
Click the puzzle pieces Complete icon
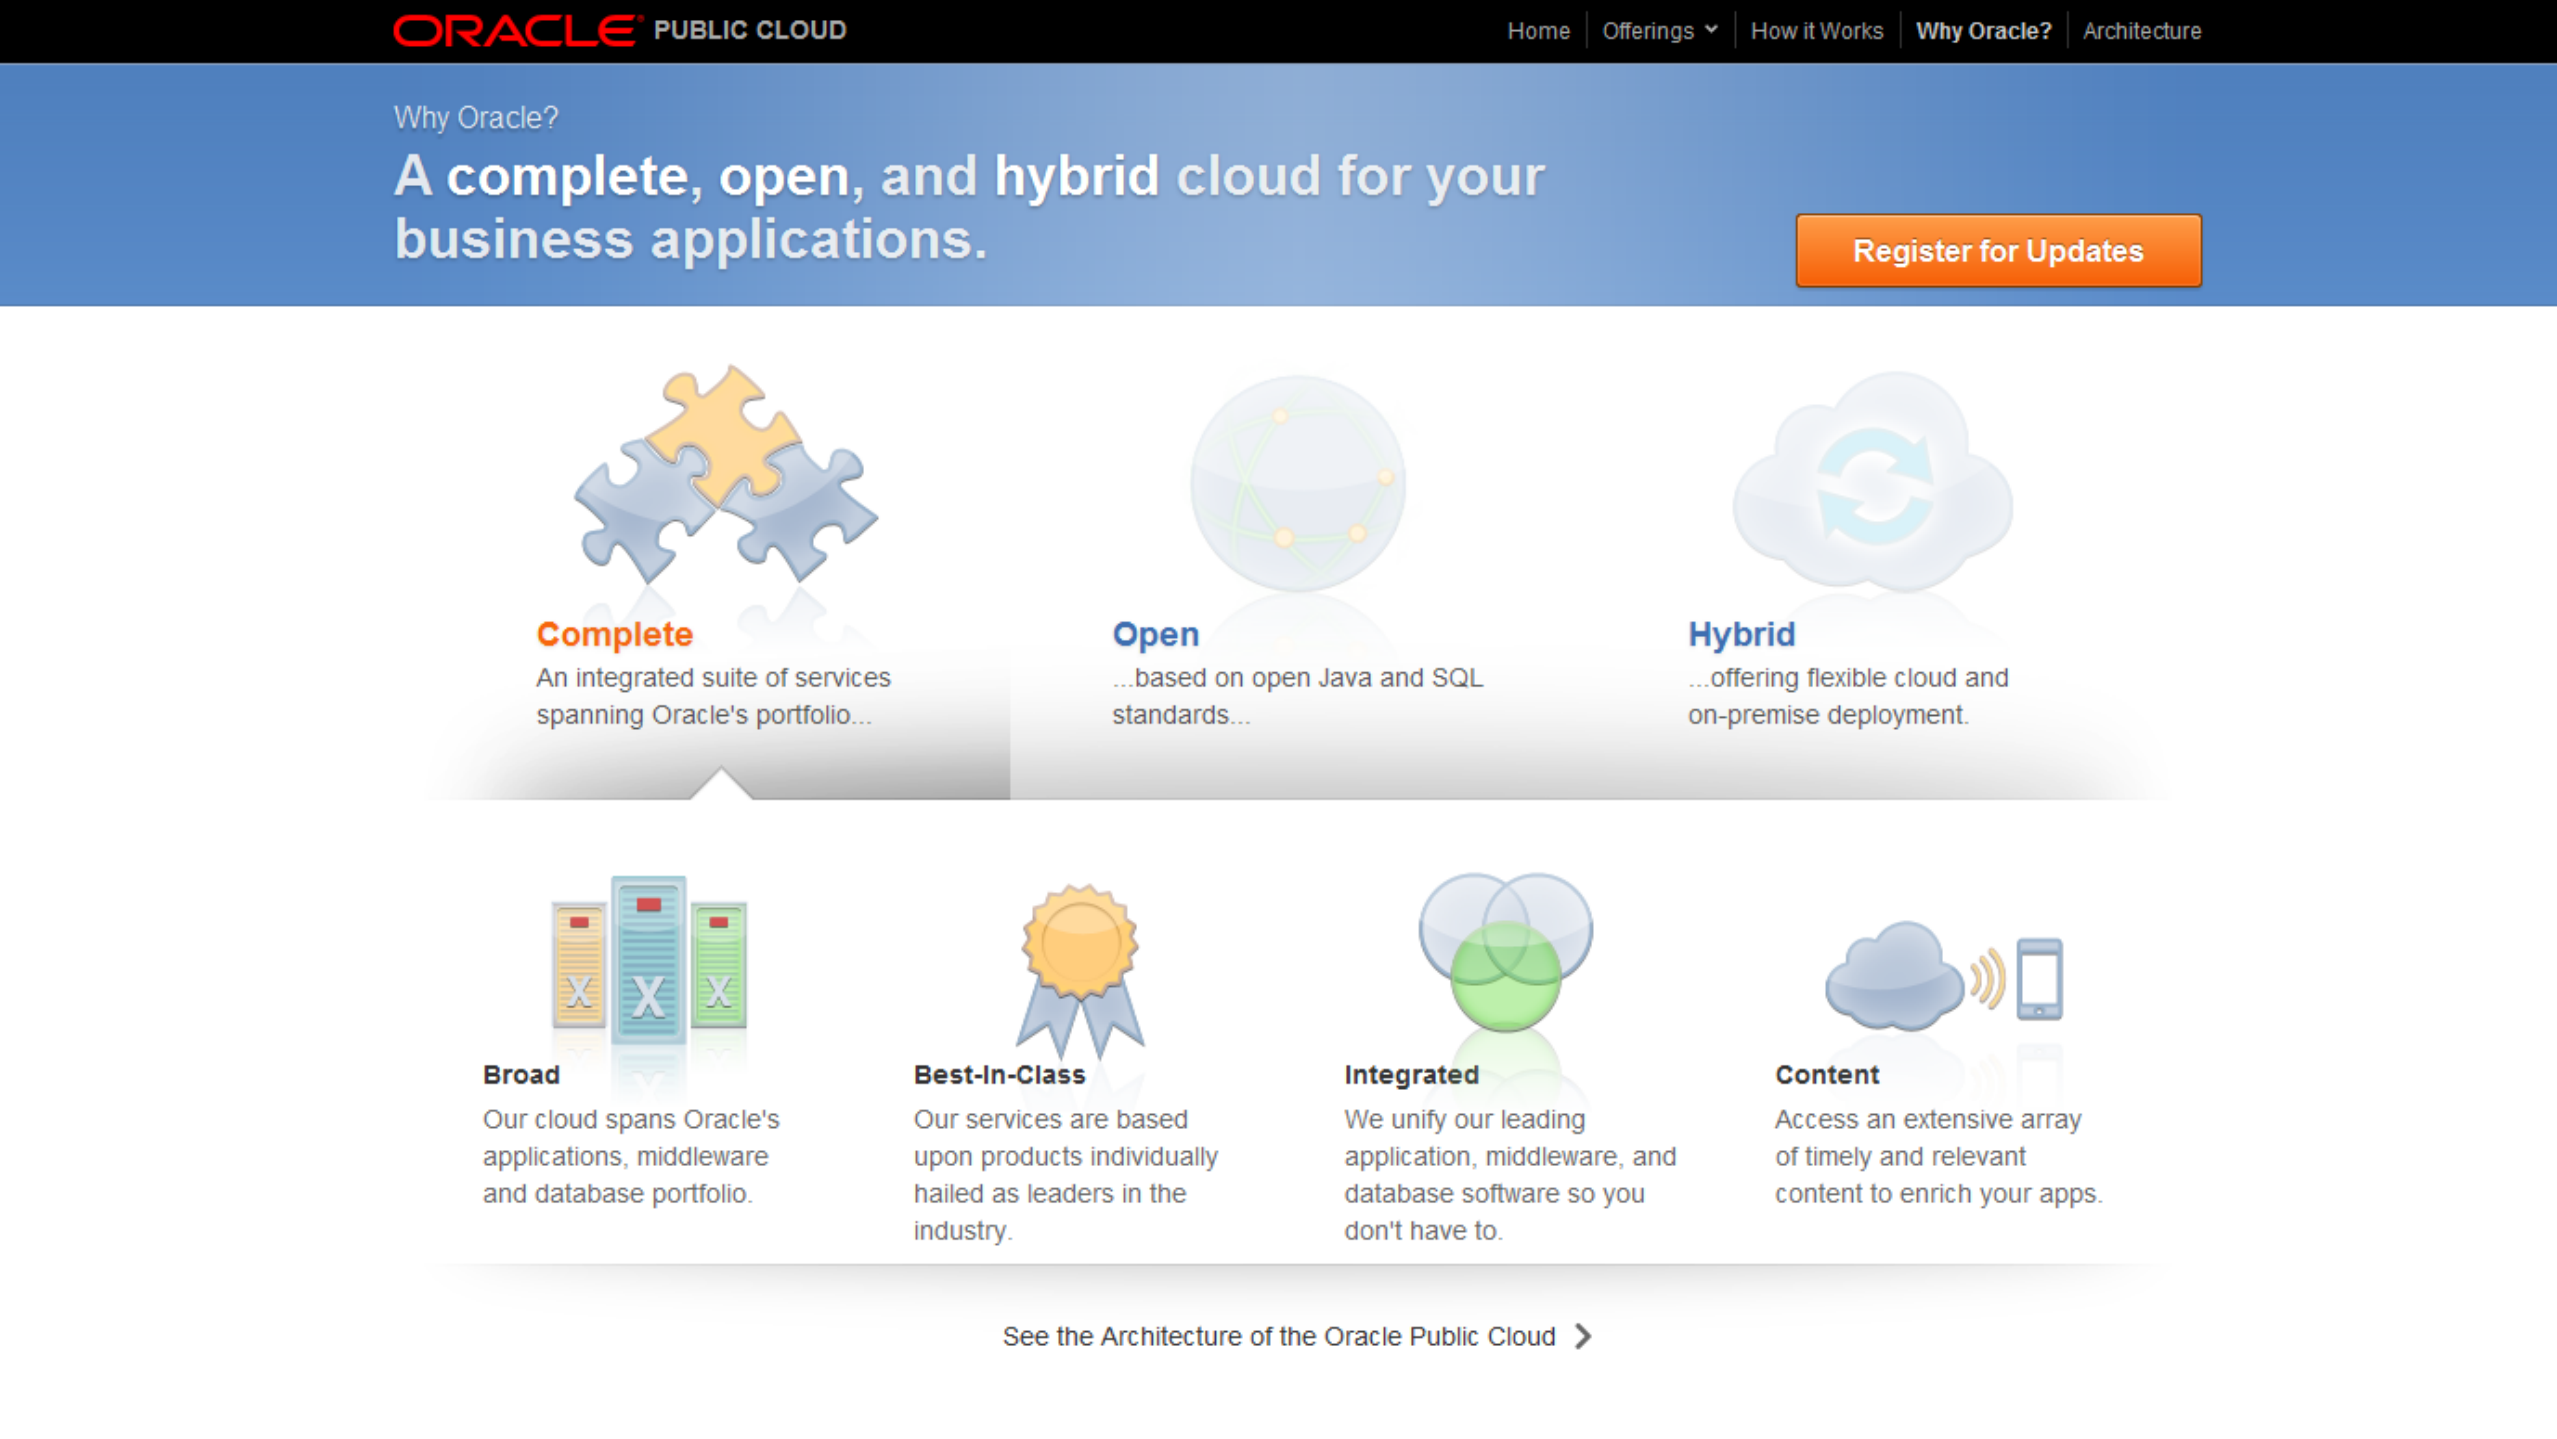725,477
